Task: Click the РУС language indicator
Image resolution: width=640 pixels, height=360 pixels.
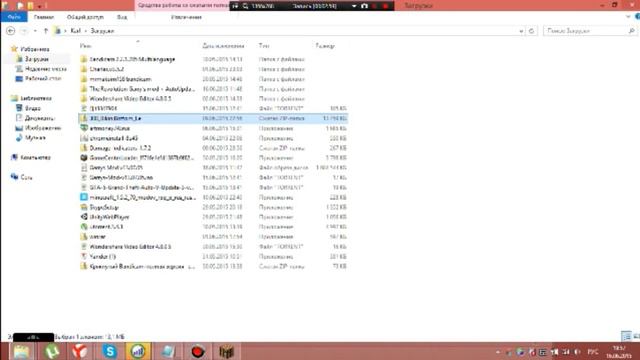Action: [x=593, y=351]
